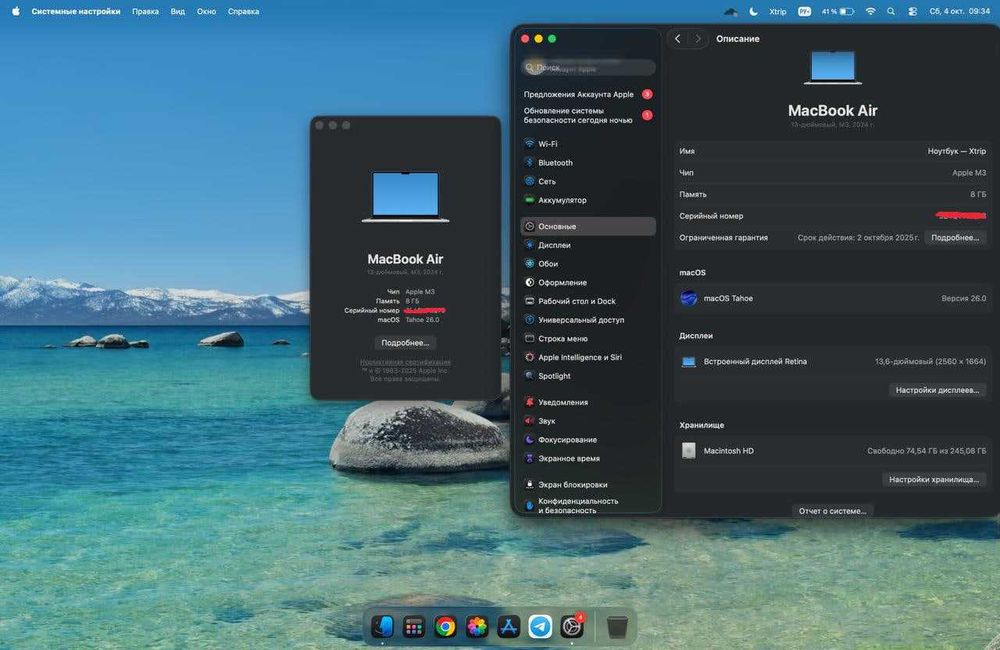The height and width of the screenshot is (650, 1000).
Task: Open the Правка menu
Action: [x=145, y=11]
